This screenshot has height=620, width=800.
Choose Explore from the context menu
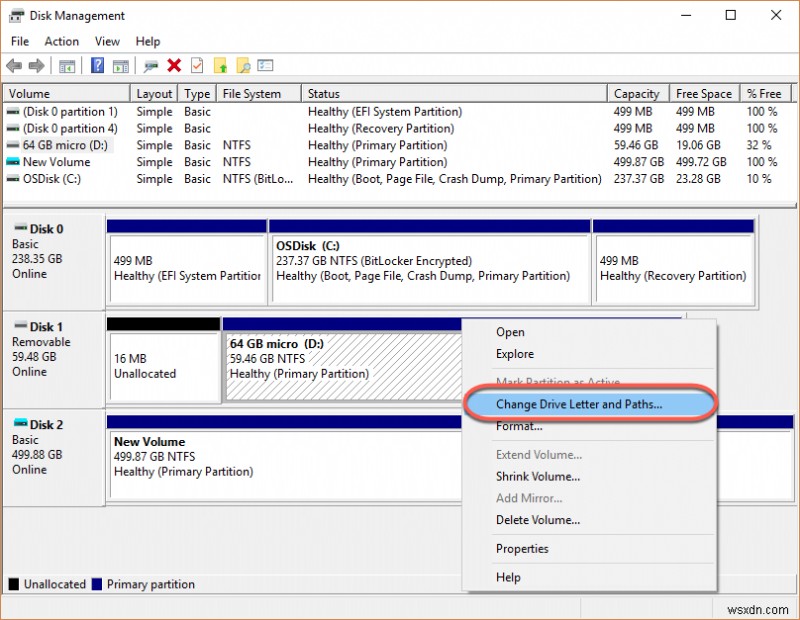coord(589,354)
